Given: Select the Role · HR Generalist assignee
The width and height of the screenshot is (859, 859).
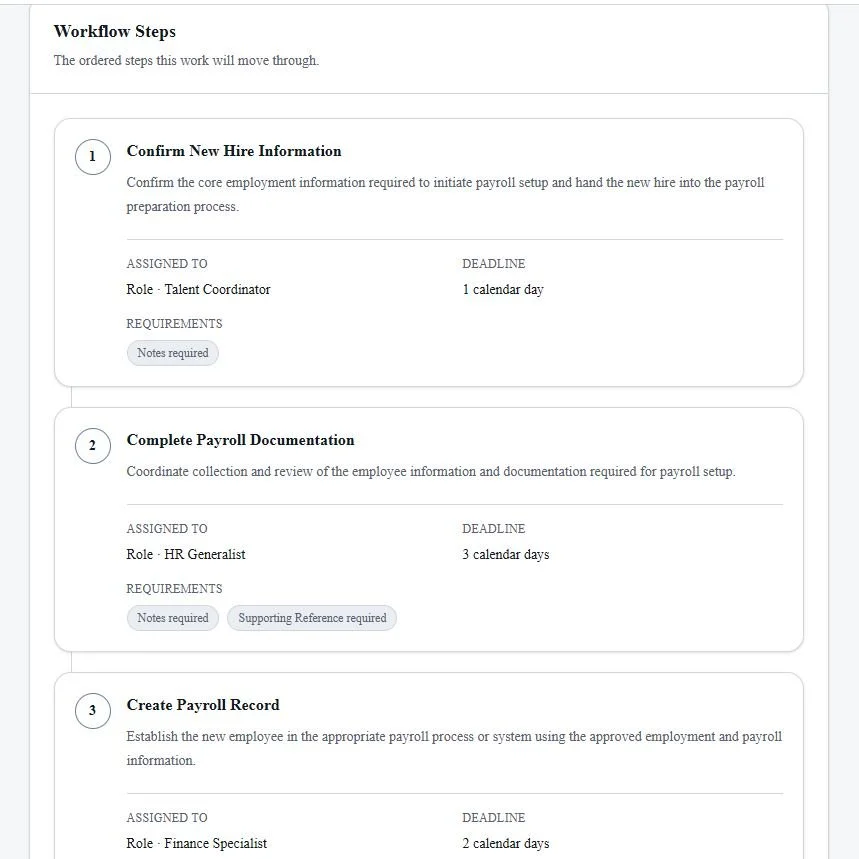Looking at the screenshot, I should (x=186, y=554).
